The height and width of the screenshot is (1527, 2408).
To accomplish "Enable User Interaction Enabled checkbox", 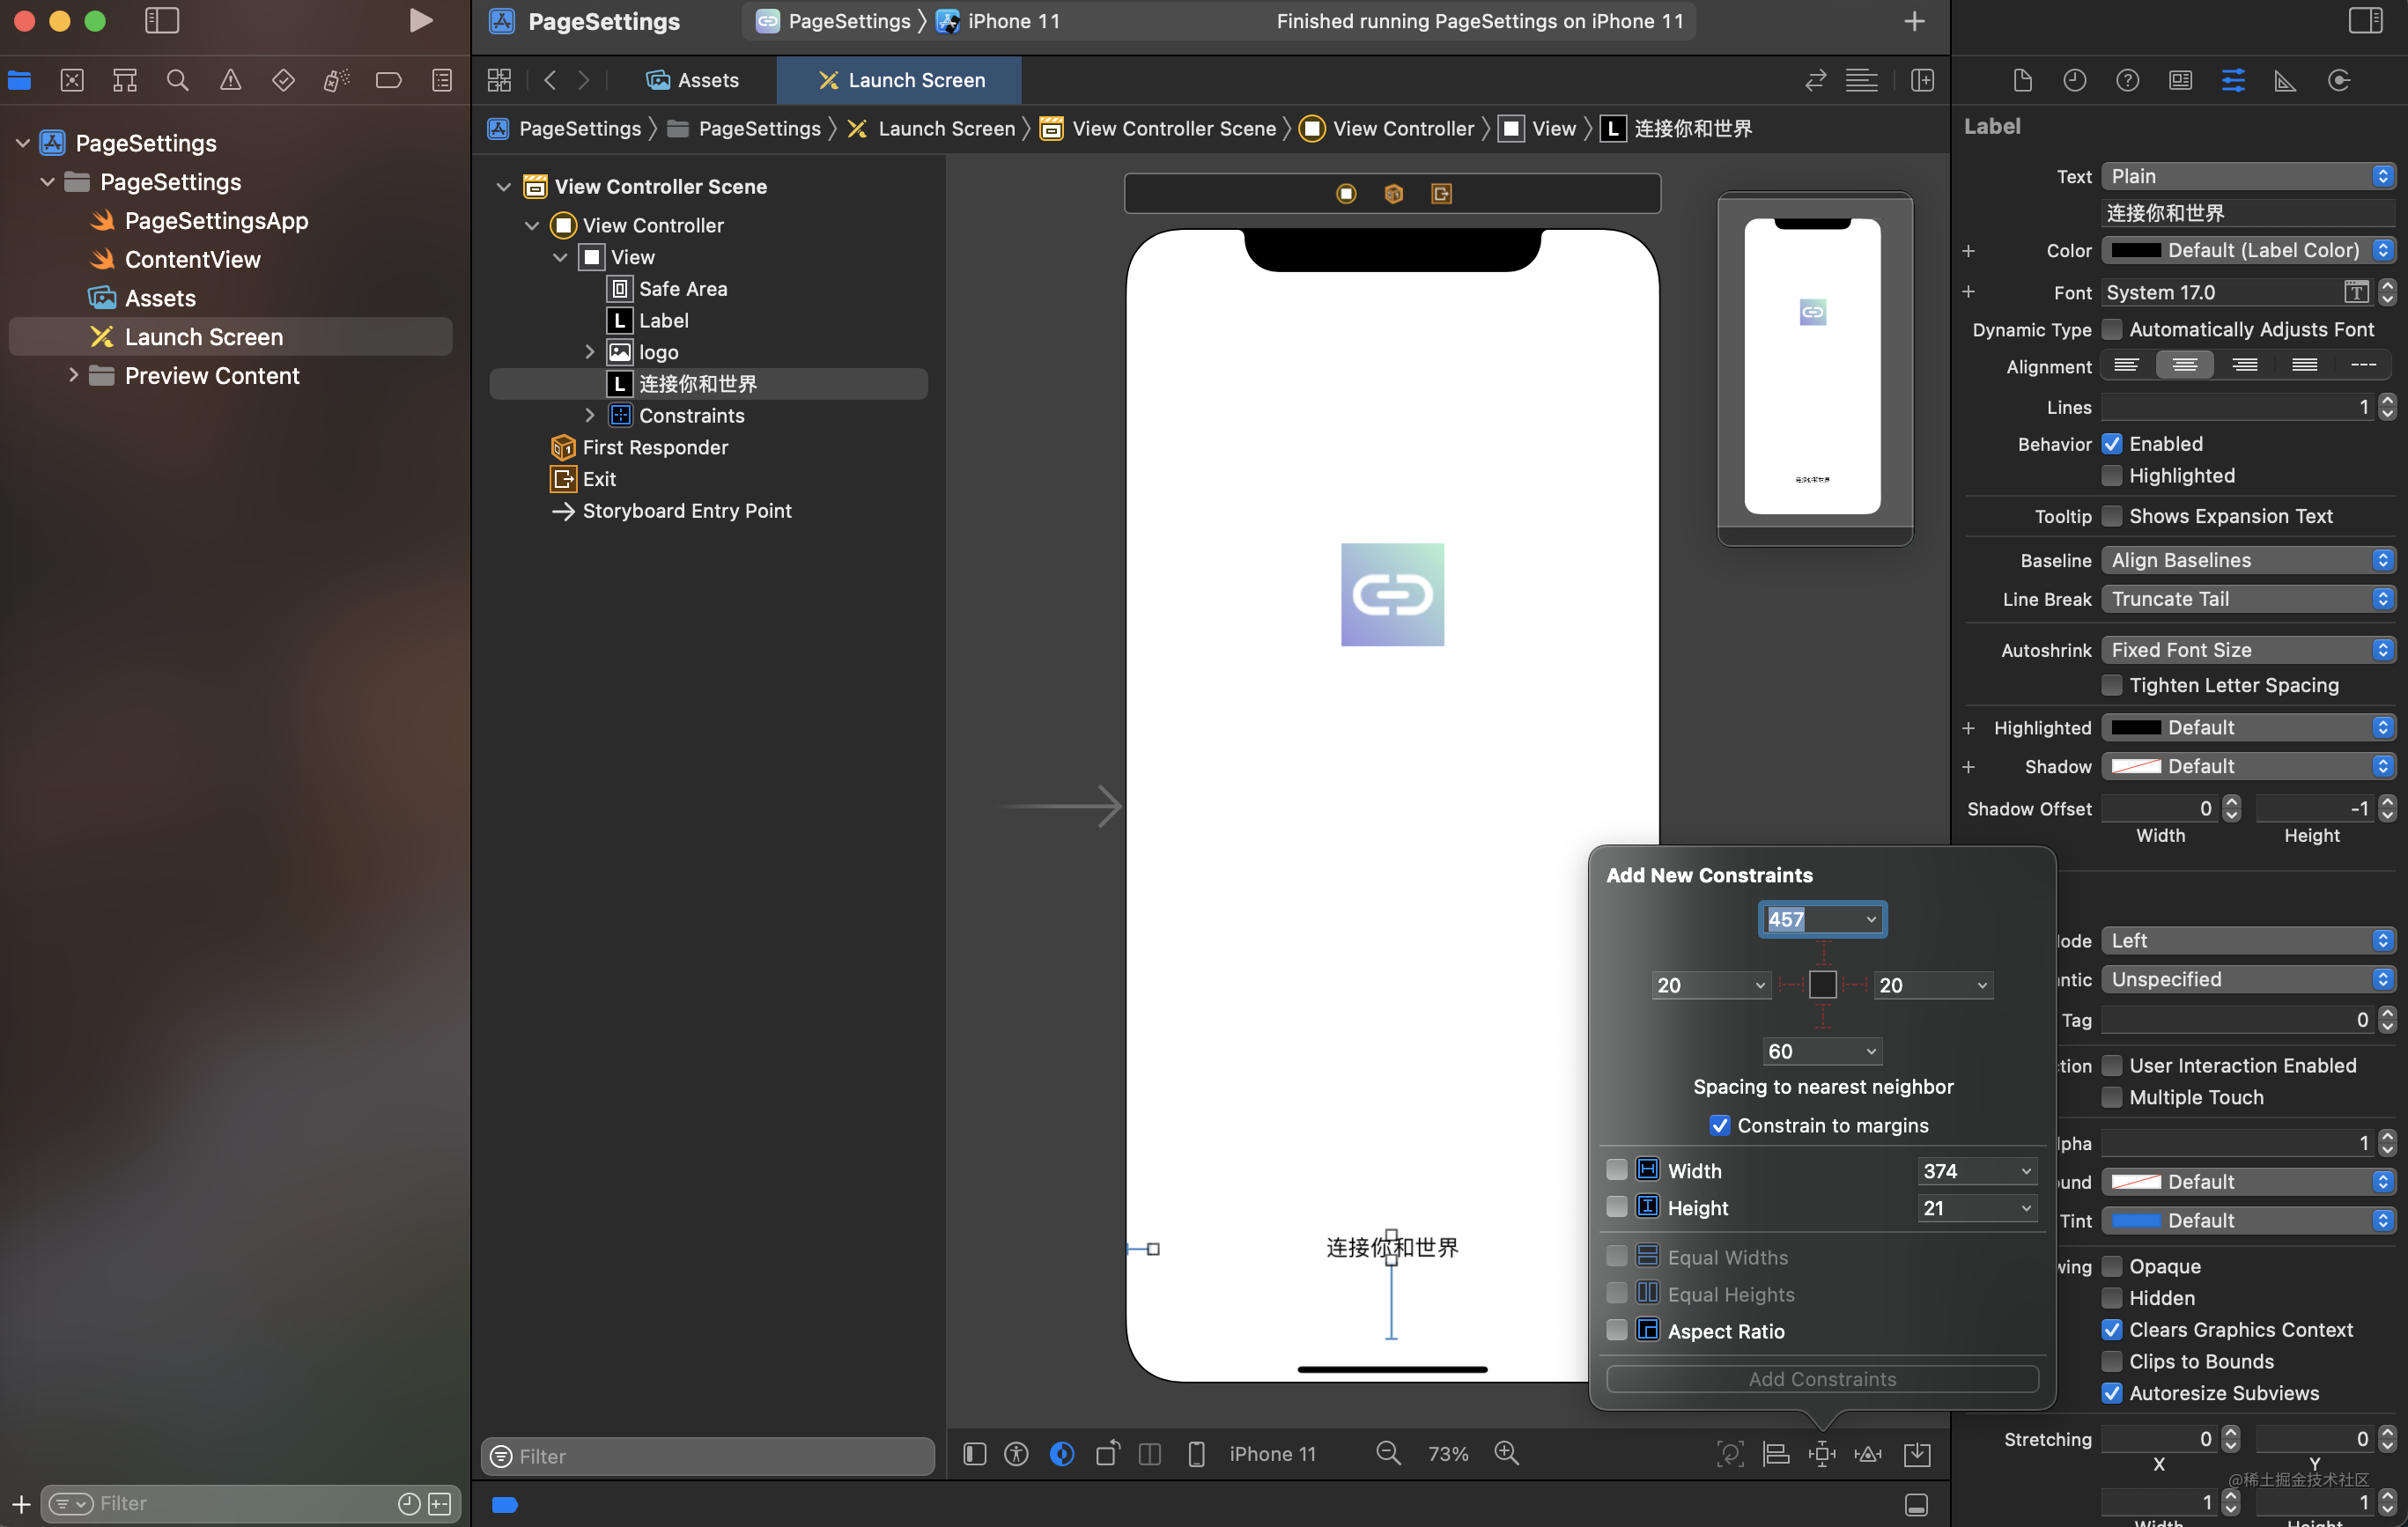I will tap(2112, 1065).
